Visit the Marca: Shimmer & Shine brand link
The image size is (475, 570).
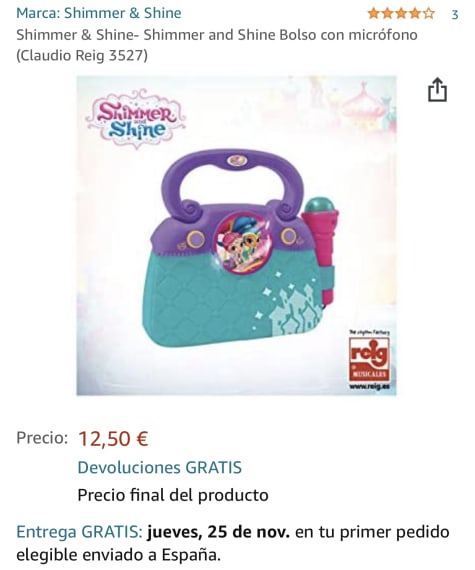click(99, 13)
